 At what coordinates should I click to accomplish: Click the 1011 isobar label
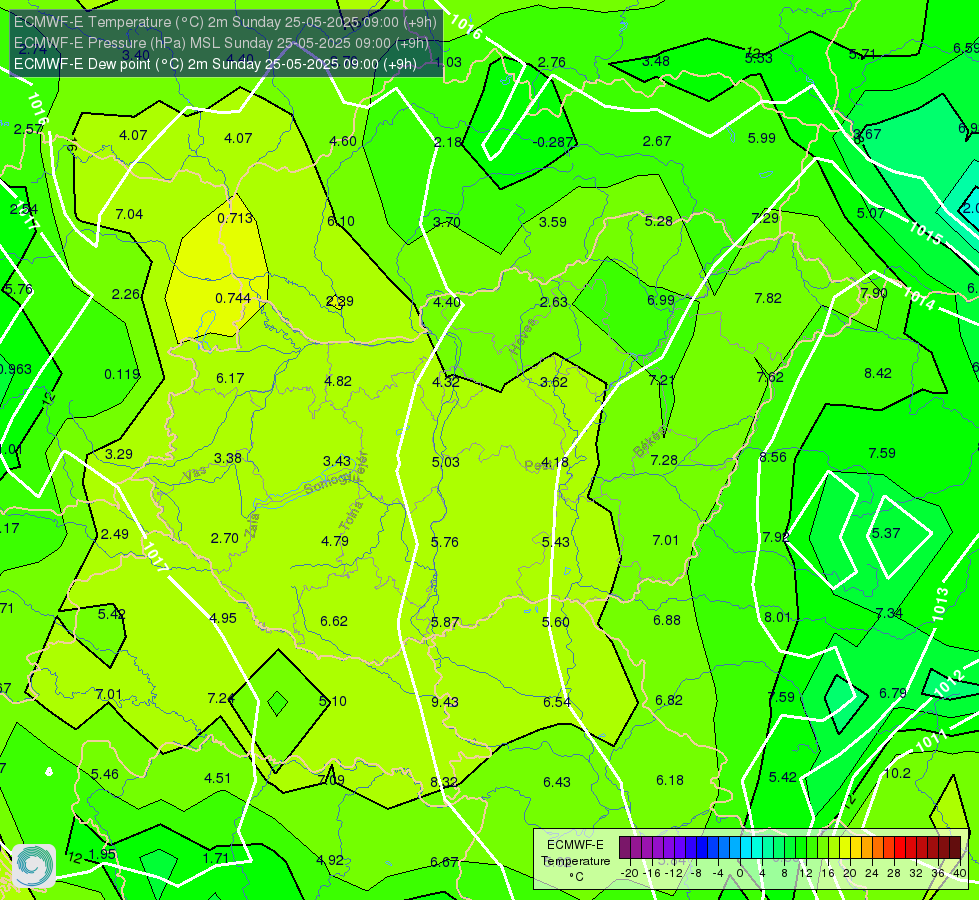[931, 743]
